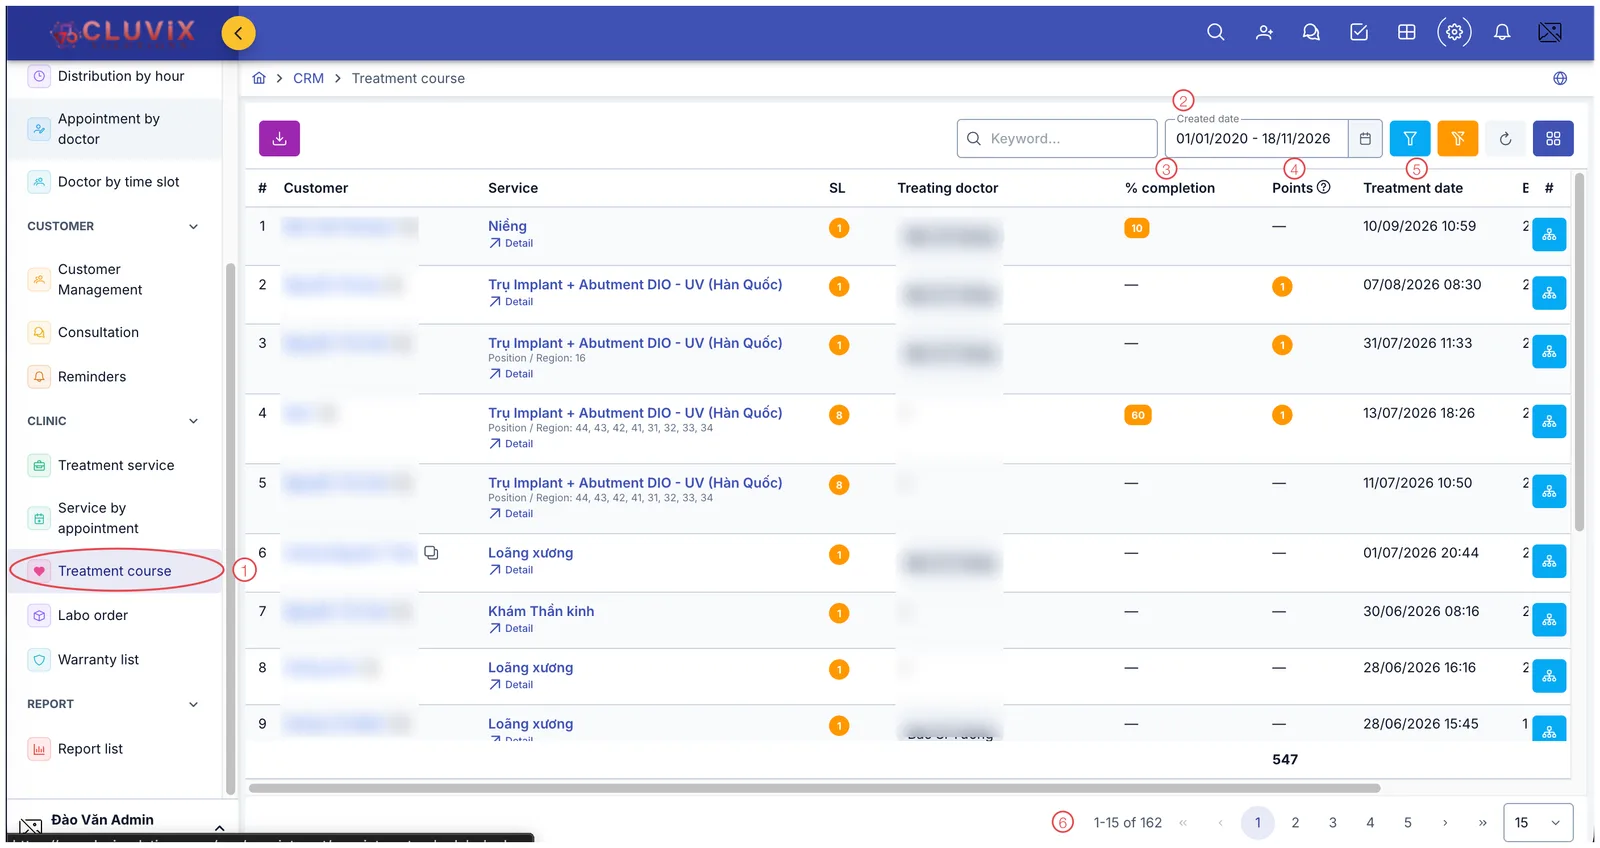Collapse the CUSTOMER sidebar section
Image resolution: width=1600 pixels, height=848 pixels.
tap(194, 227)
